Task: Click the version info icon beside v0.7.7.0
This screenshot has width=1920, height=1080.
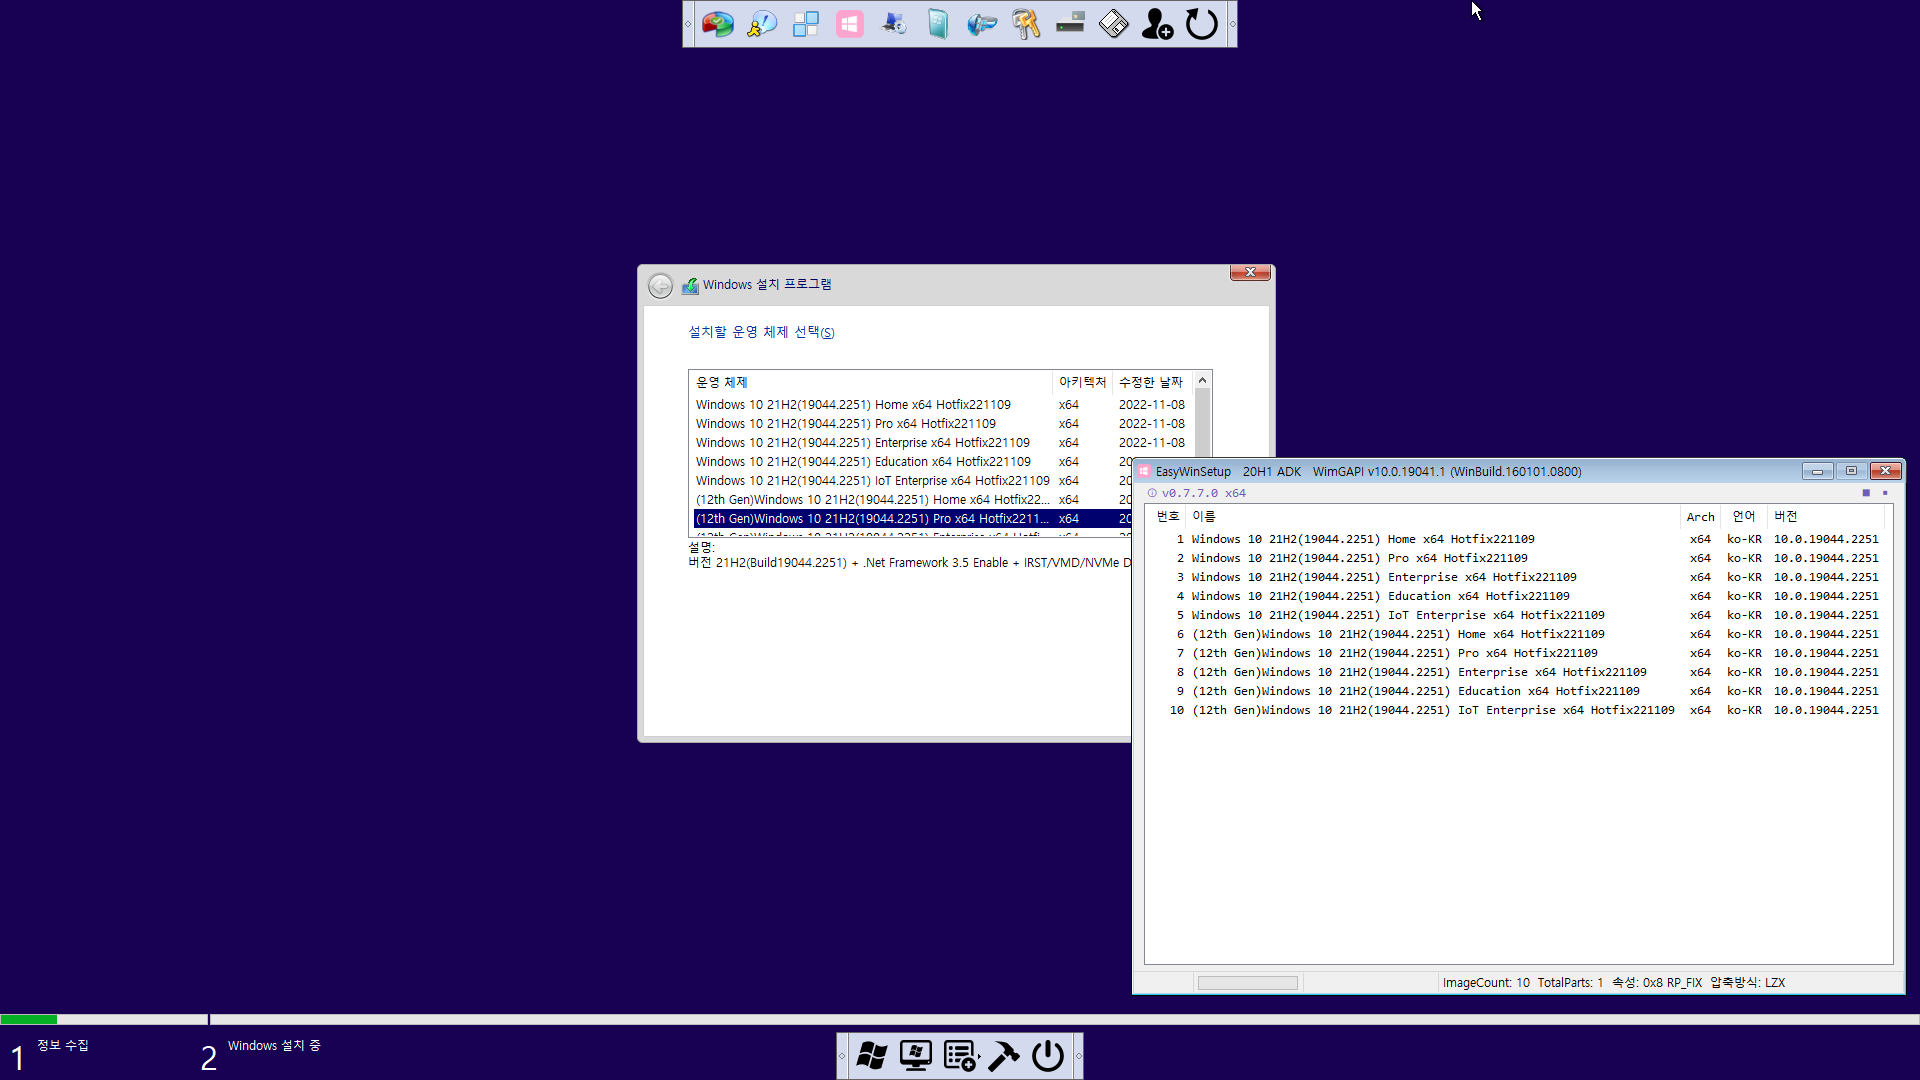Action: (x=1152, y=493)
